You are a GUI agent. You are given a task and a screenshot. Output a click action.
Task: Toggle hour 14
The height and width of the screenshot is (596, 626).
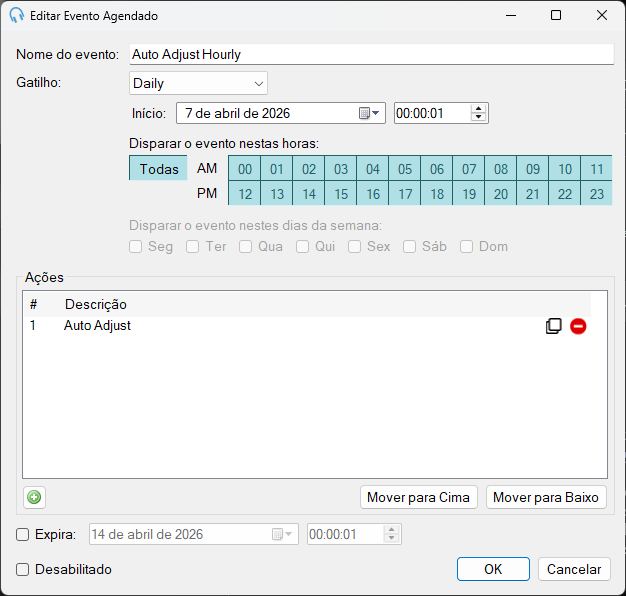click(309, 193)
